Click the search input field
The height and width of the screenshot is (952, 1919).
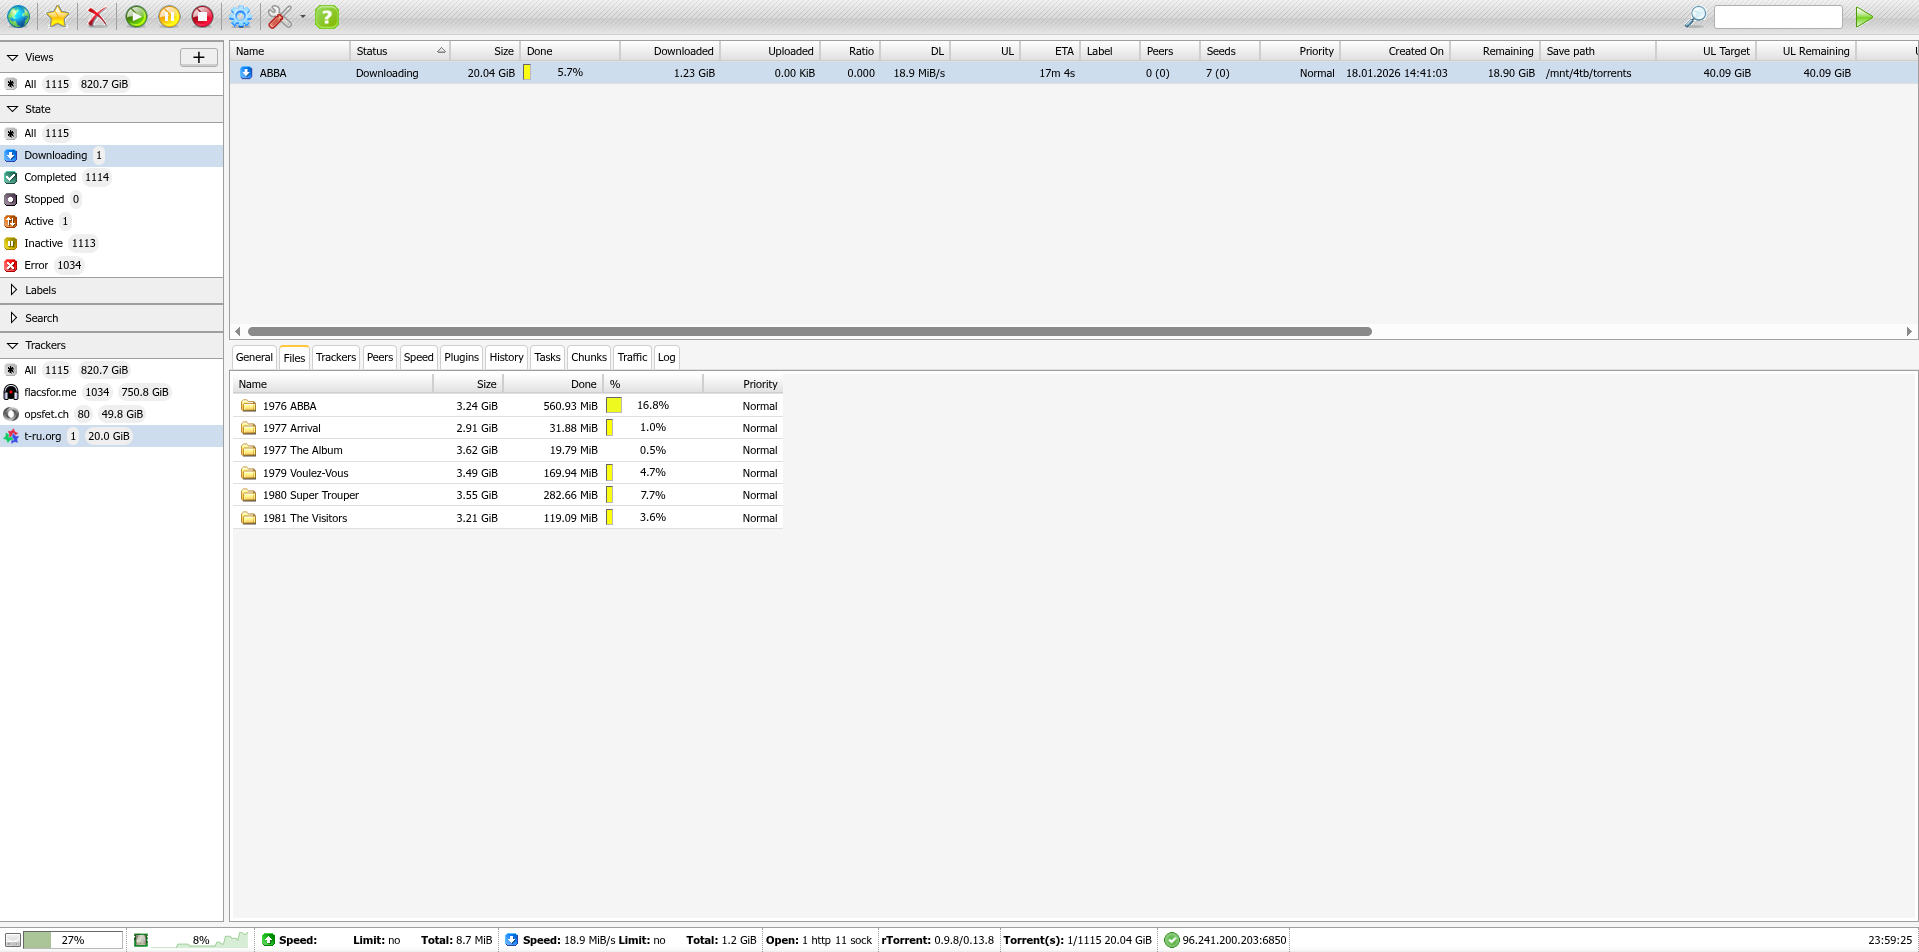pos(1777,17)
